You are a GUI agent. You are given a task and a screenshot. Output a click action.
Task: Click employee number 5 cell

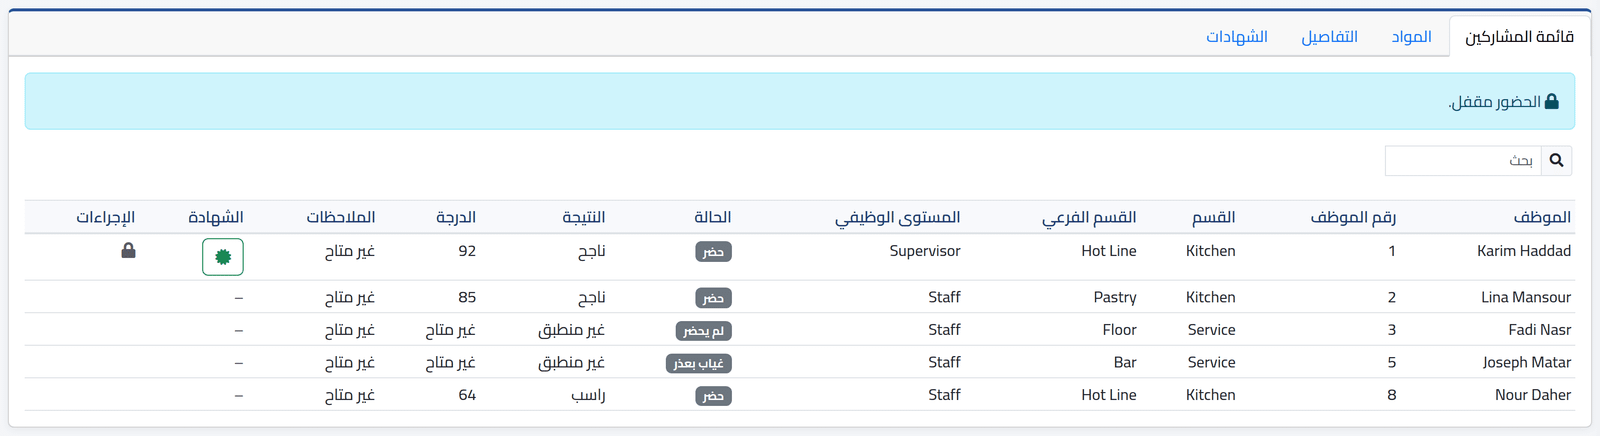pyautogui.click(x=1391, y=362)
